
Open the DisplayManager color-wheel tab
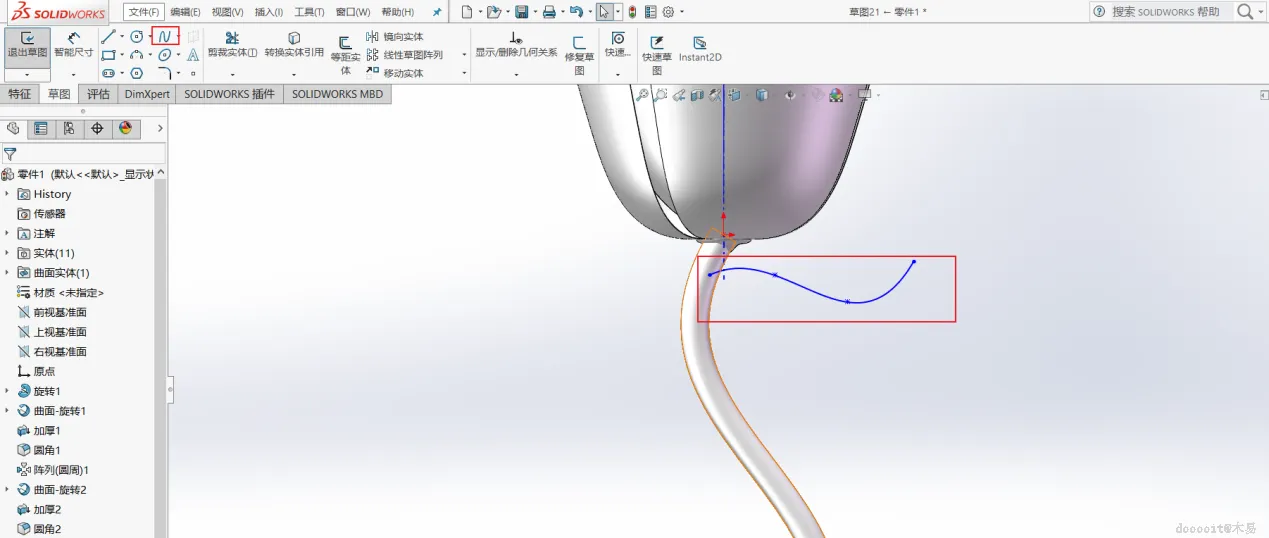click(x=125, y=128)
